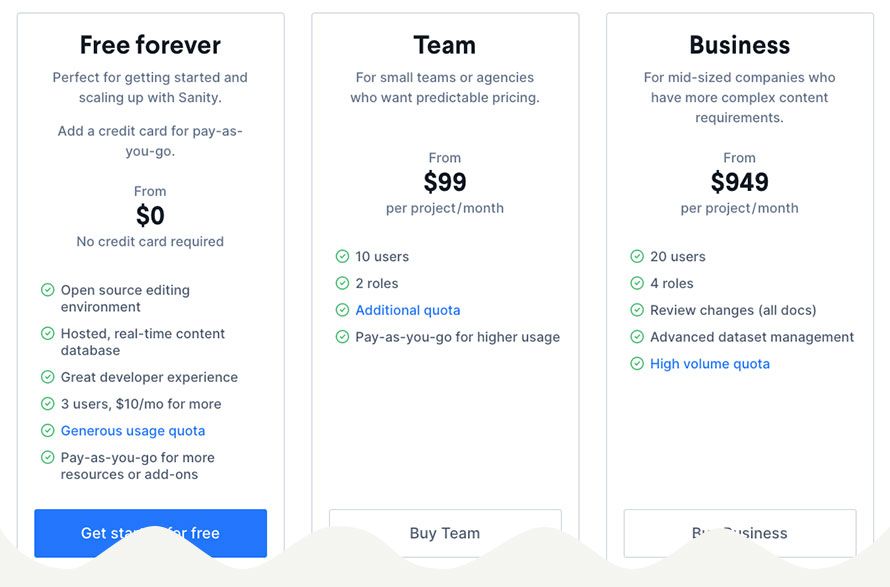Click the Buy Team button
Screen dimensions: 890x587
(x=445, y=533)
